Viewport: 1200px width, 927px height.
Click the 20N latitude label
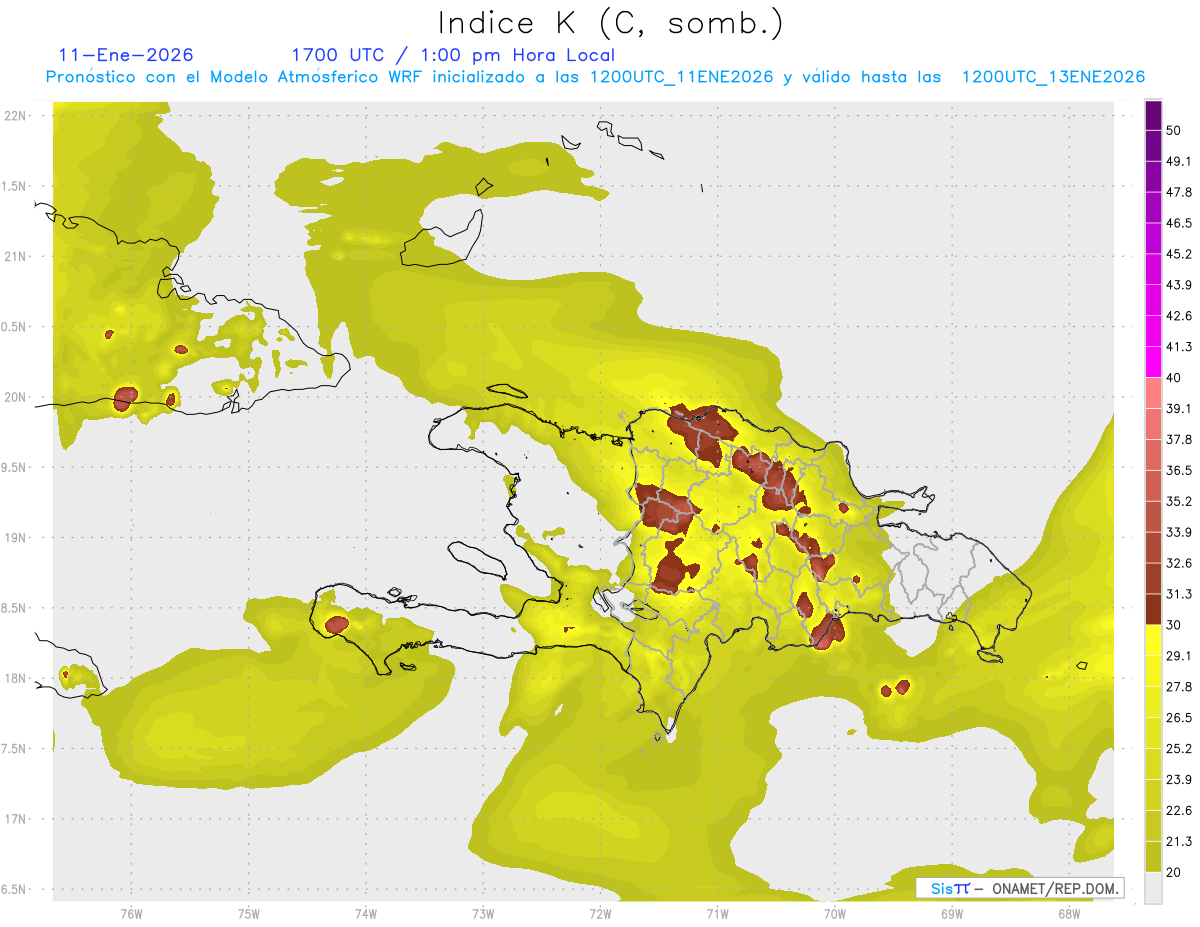[15, 397]
